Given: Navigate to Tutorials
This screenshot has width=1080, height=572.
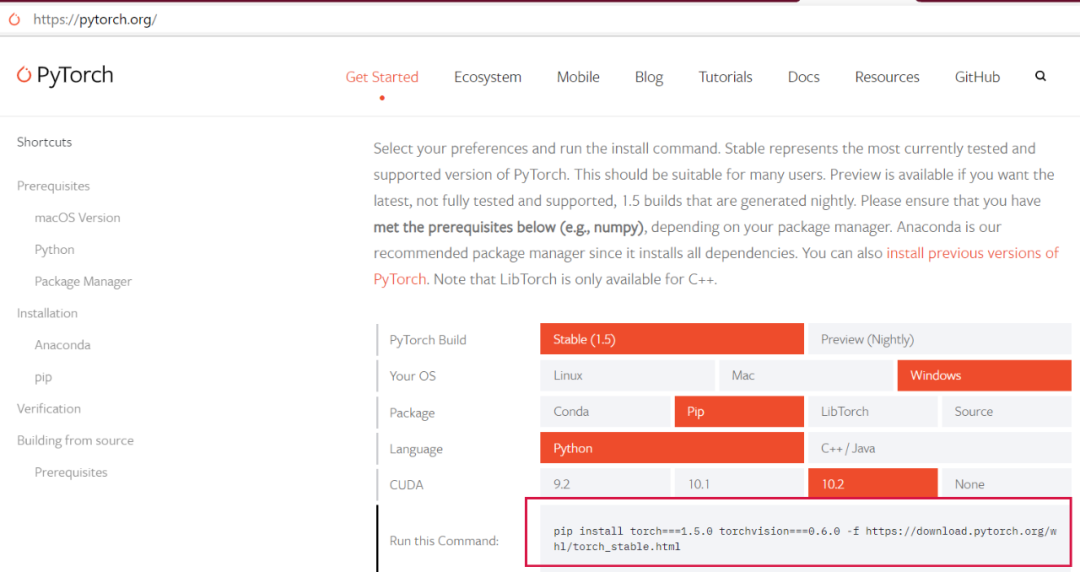Looking at the screenshot, I should [725, 76].
